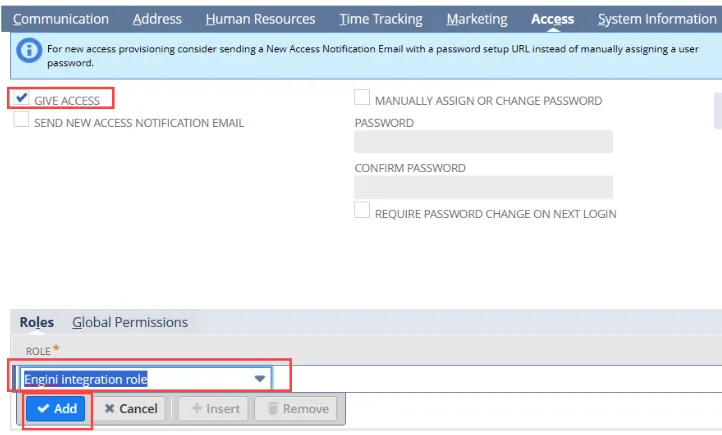Click the Add button
This screenshot has height=435, width=722.
point(56,408)
